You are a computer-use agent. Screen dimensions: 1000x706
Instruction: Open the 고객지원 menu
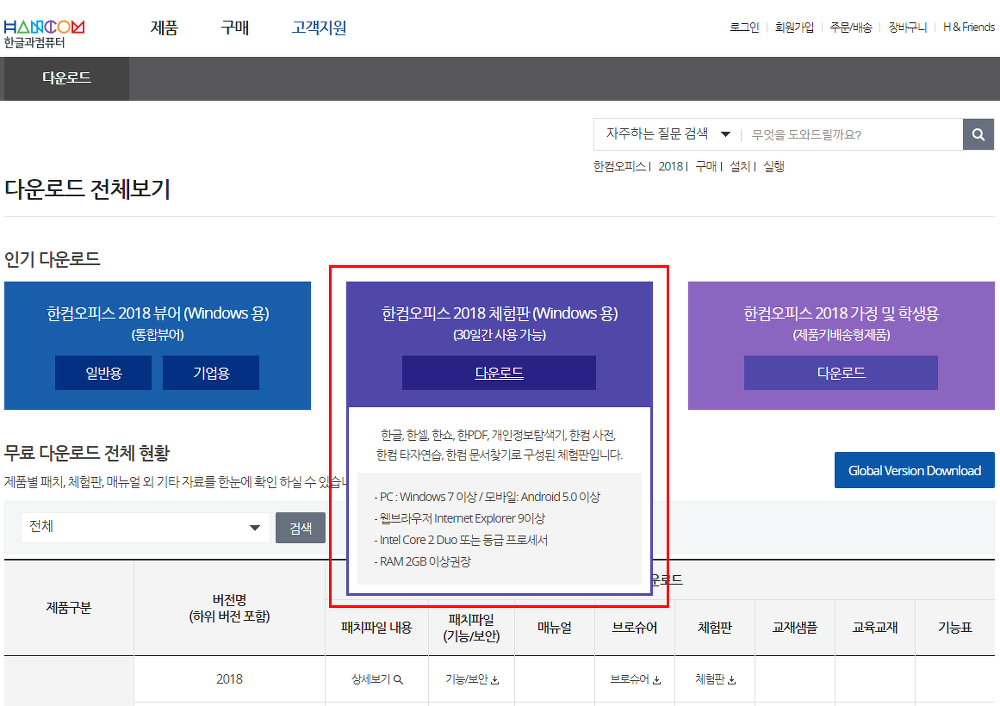coord(319,27)
